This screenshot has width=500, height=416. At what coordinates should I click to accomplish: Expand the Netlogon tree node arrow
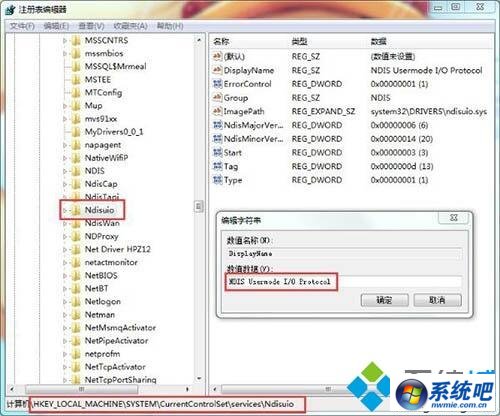[65, 302]
